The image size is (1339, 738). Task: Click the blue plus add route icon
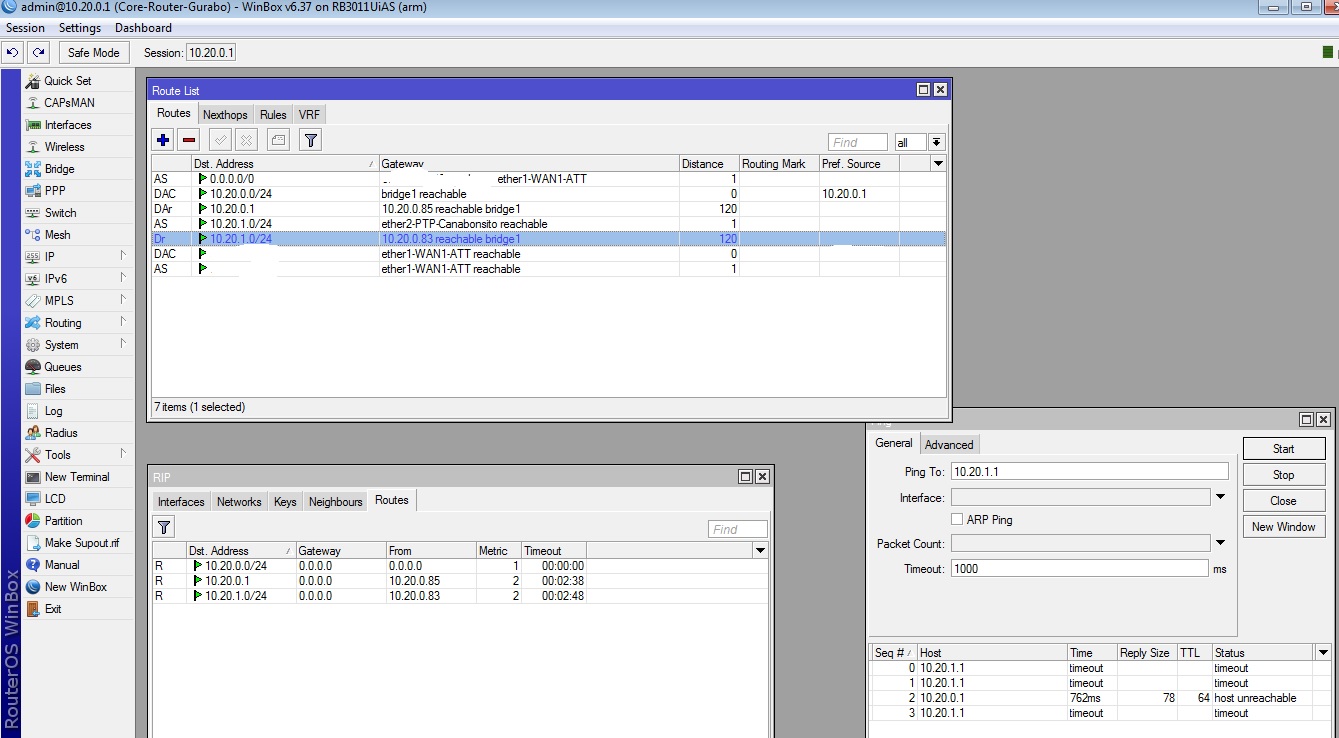tap(163, 141)
